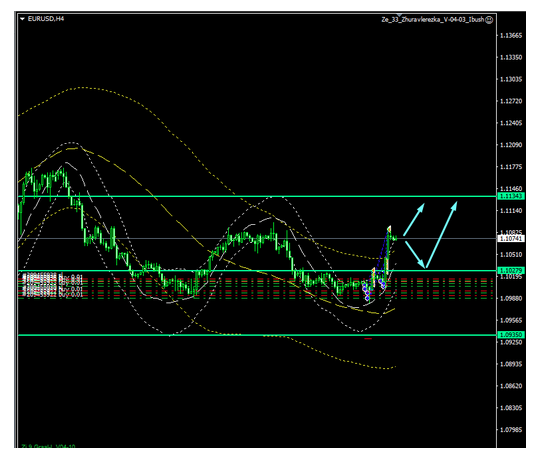Image resolution: width=536 pixels, height=457 pixels.
Task: Click the 1.13035 price scale value
Action: pos(511,79)
